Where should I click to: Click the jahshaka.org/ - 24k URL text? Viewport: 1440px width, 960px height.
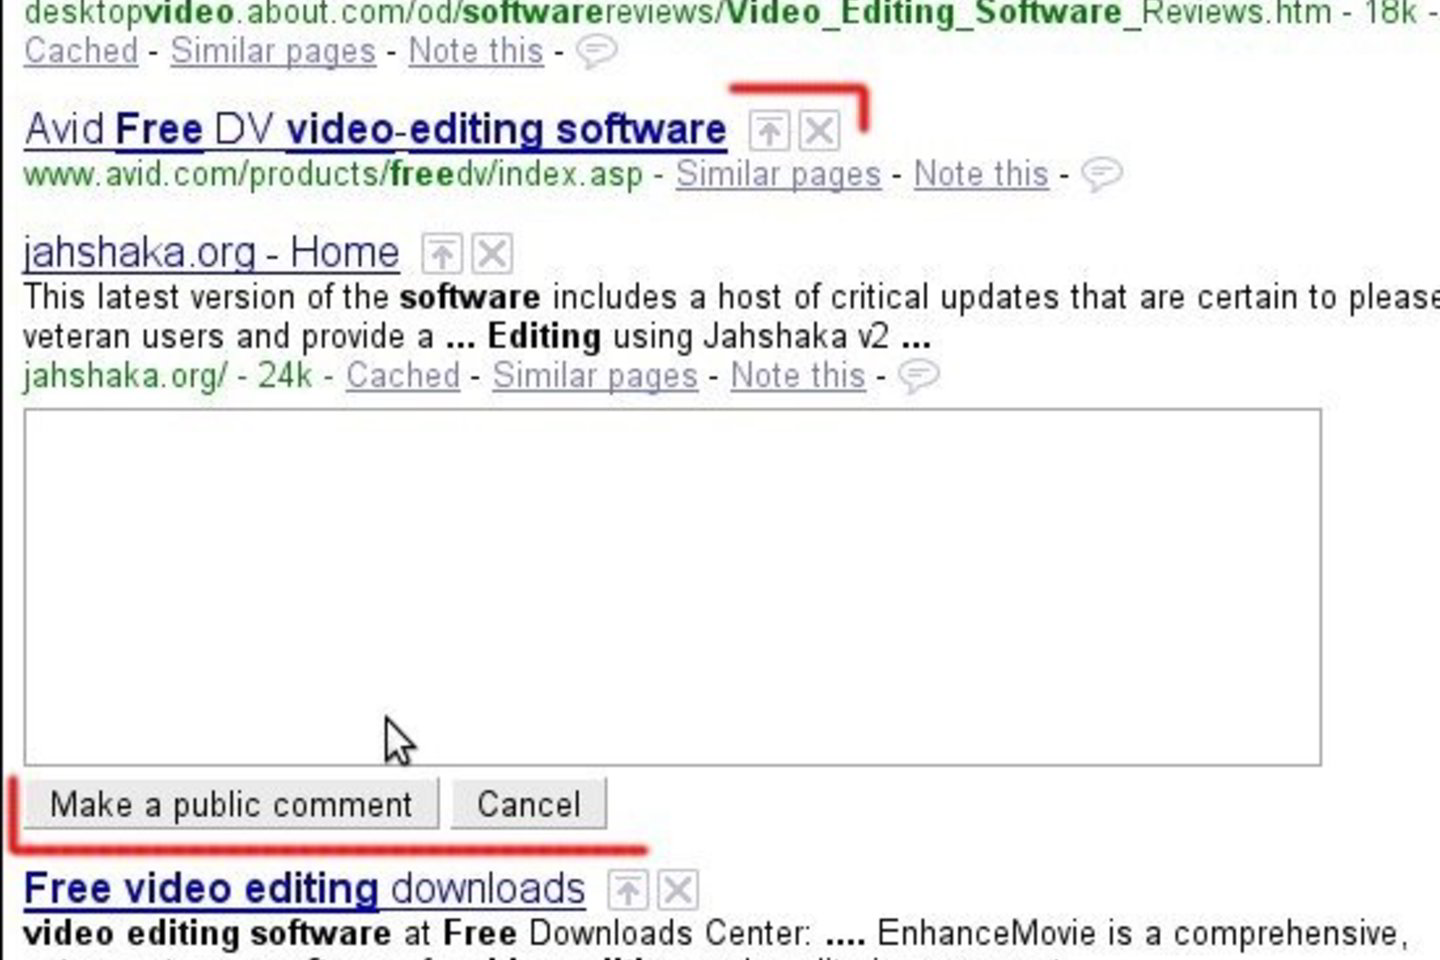167,376
